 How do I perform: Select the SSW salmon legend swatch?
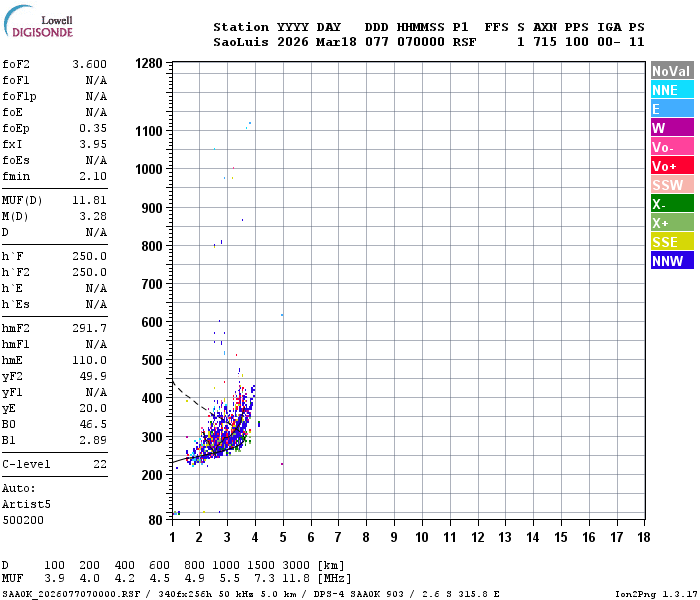click(x=672, y=185)
